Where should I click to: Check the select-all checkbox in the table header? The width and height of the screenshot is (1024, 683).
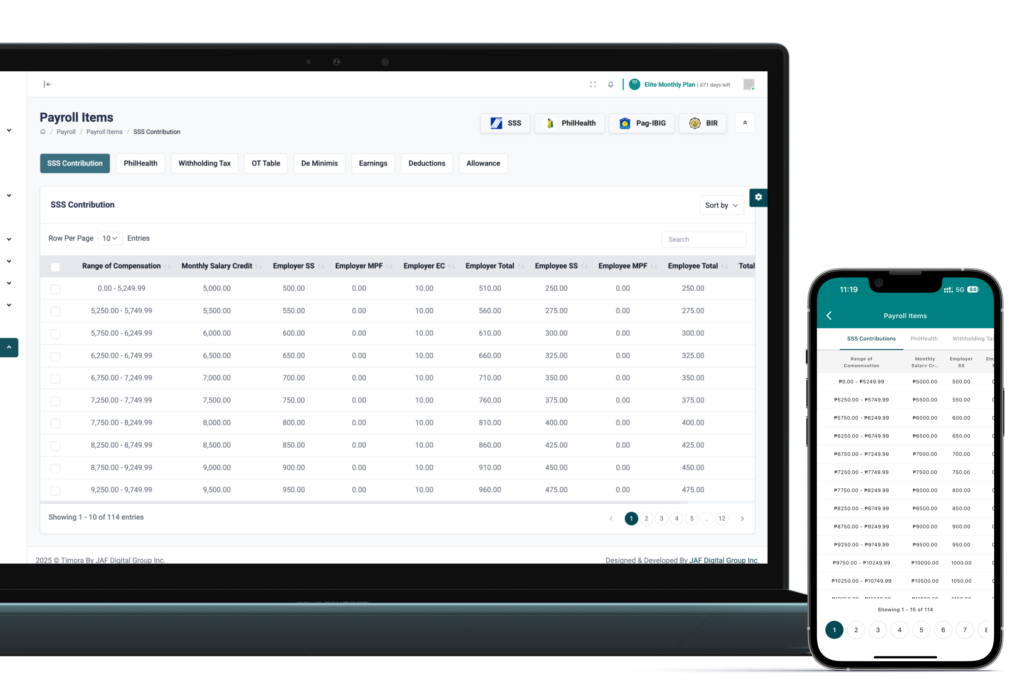(55, 266)
